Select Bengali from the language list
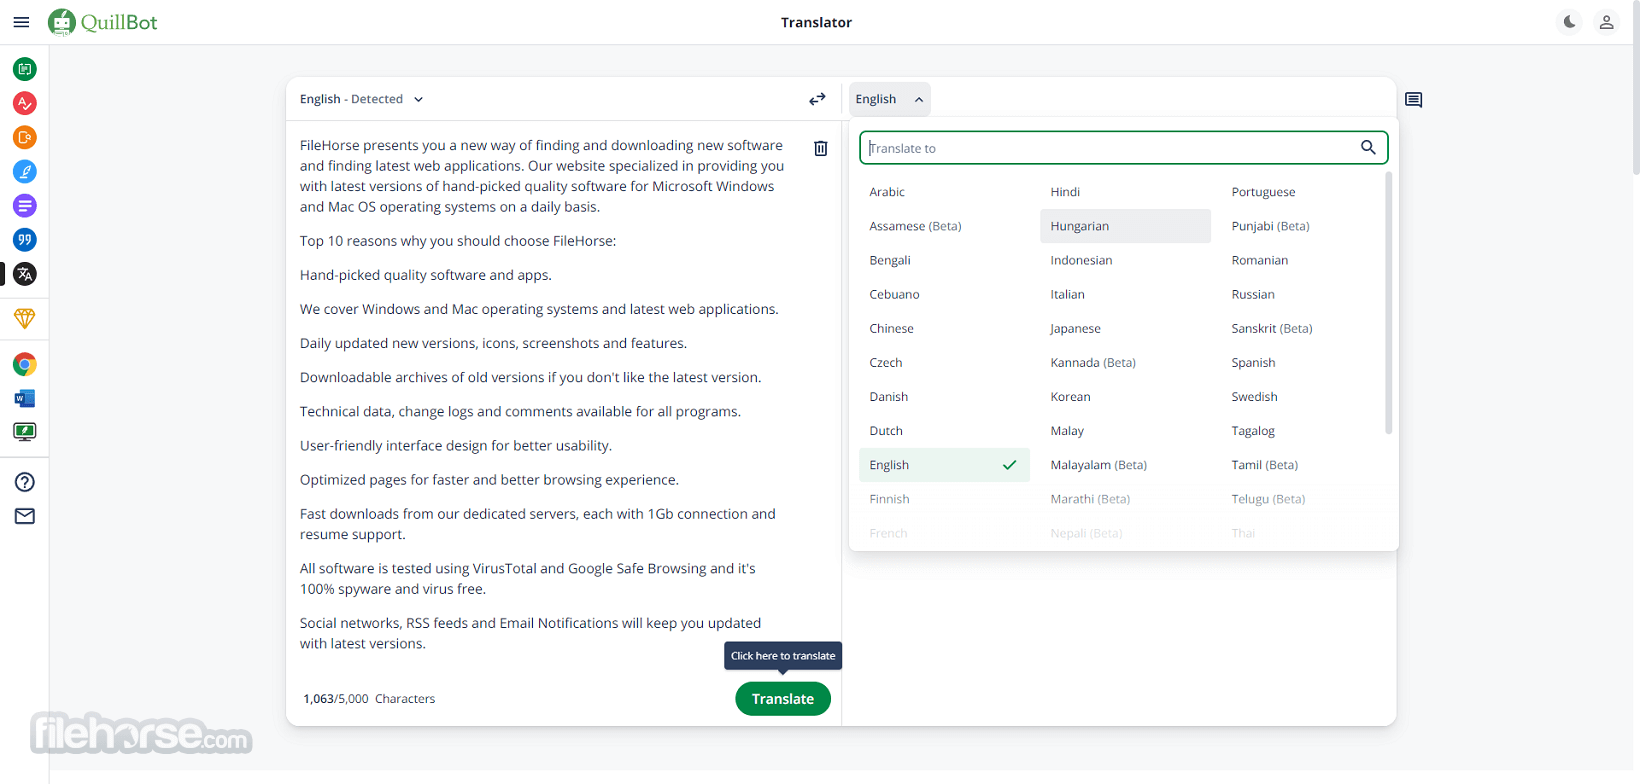 (x=944, y=260)
